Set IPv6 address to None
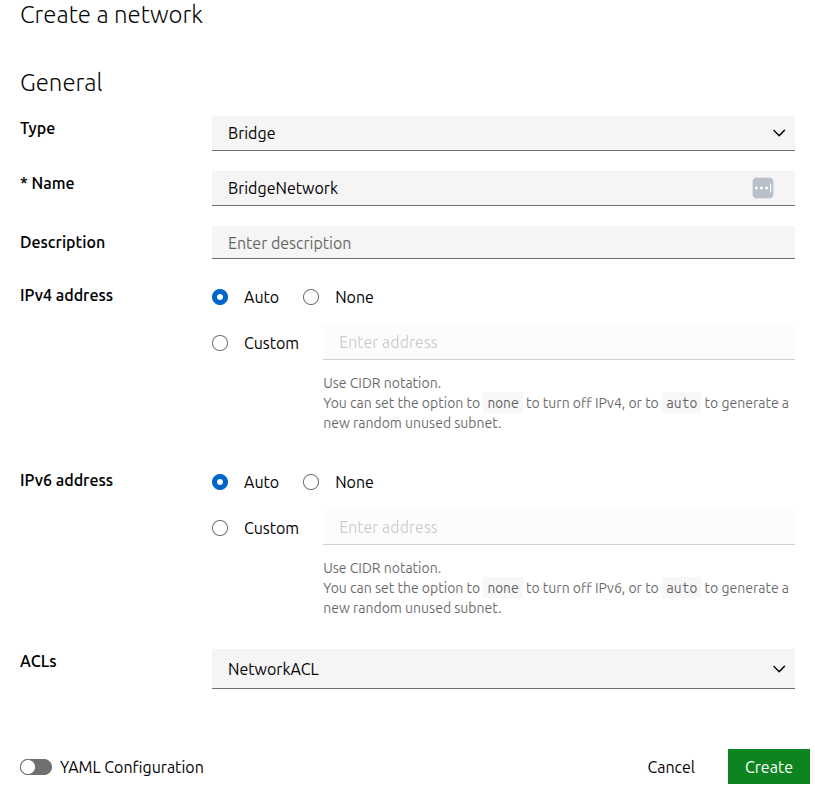 (311, 482)
